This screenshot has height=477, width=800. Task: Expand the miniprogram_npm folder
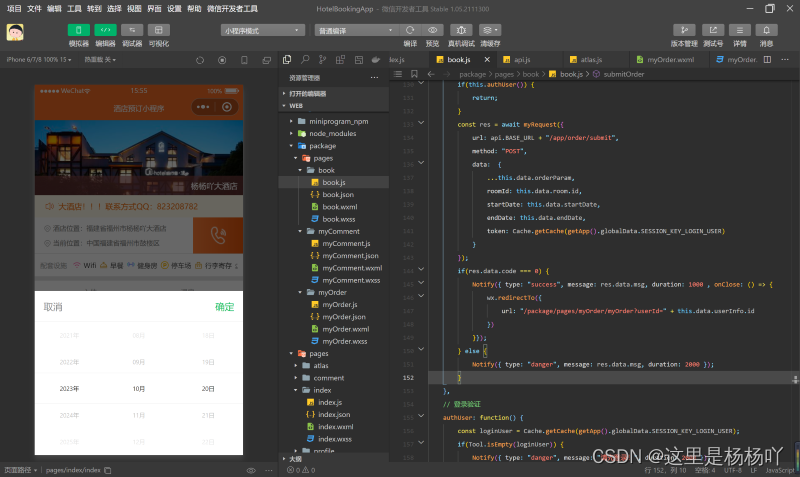(x=292, y=121)
